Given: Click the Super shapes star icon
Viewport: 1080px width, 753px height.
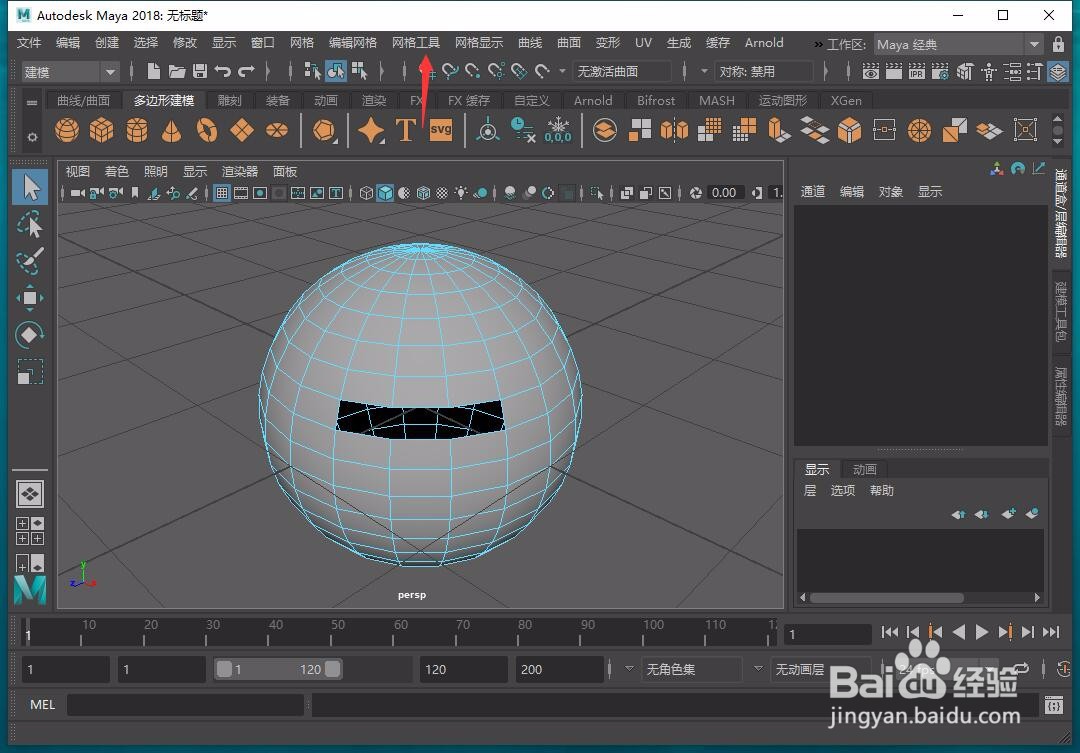Looking at the screenshot, I should coord(371,130).
